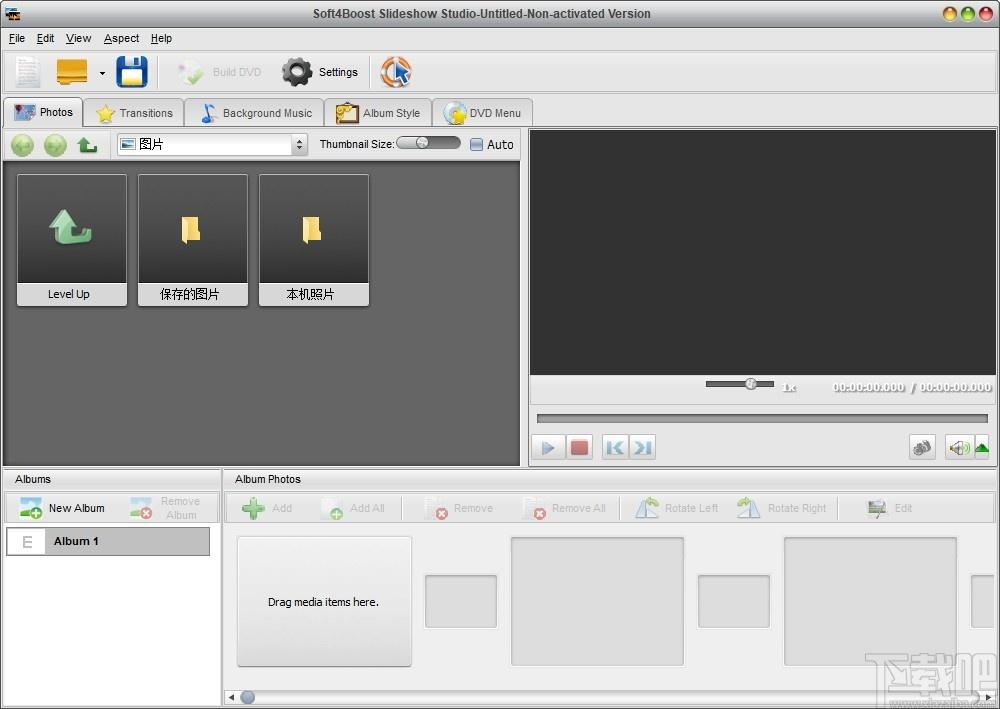Viewport: 1000px width, 709px height.
Task: Open the dropdown arrow beside Open project
Action: pos(102,73)
